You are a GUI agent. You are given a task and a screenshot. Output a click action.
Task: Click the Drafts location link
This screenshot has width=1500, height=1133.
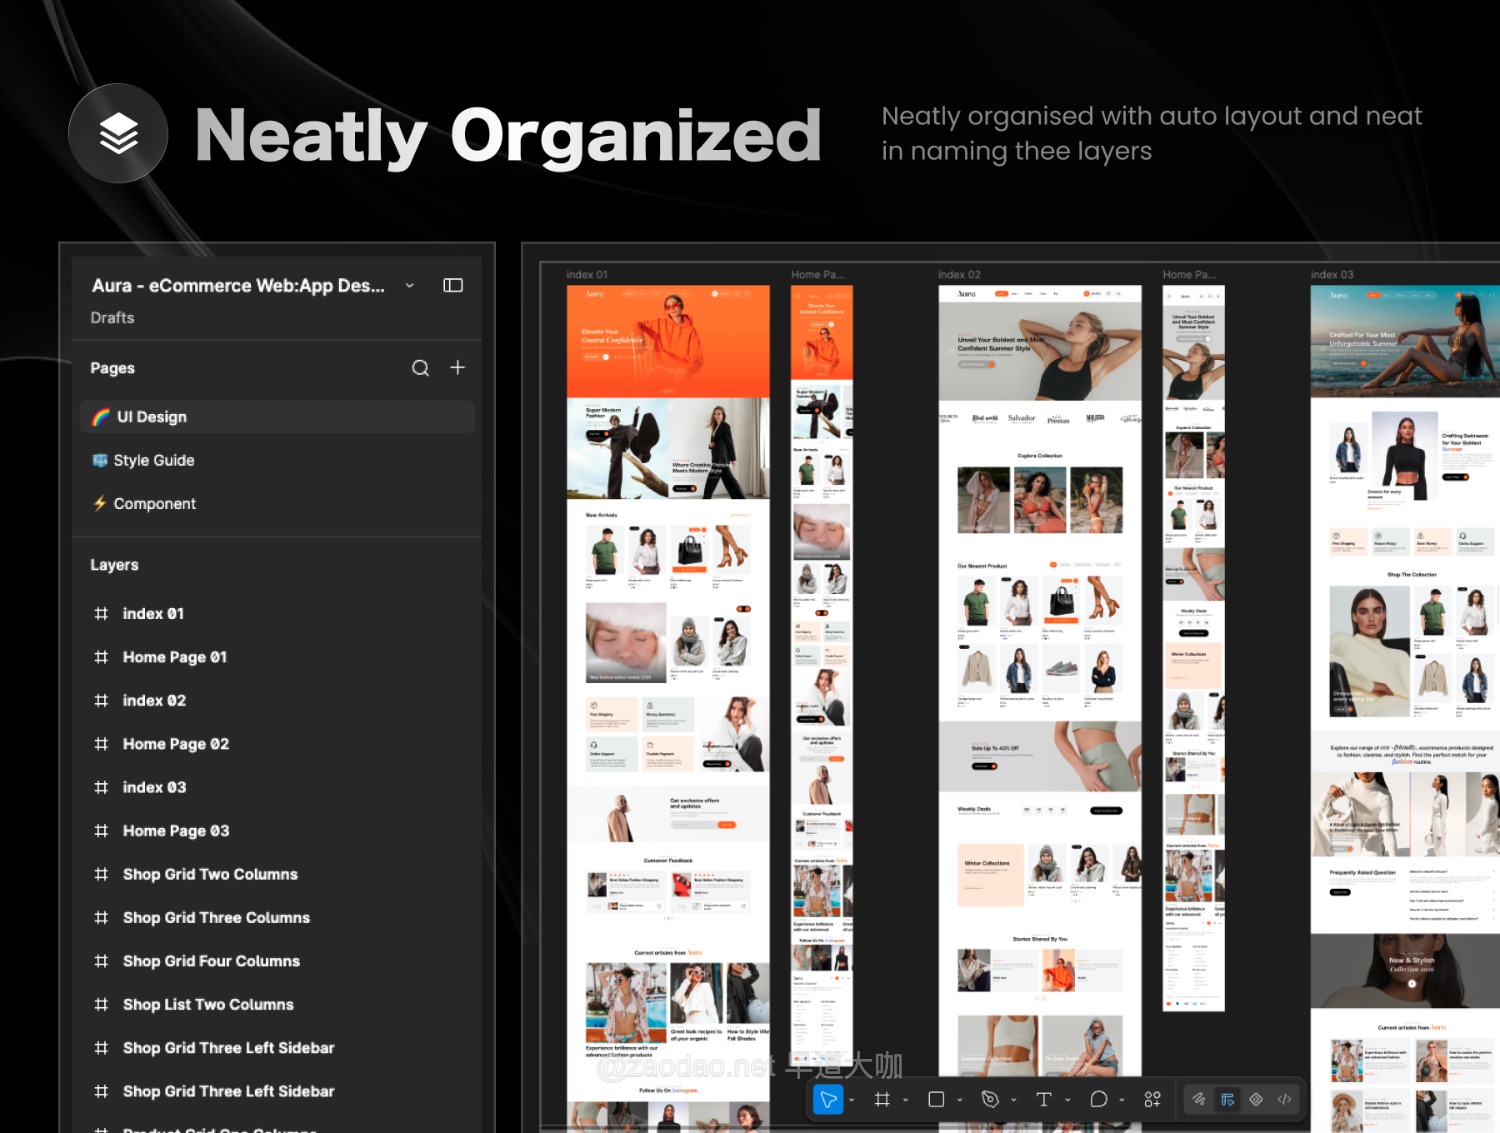112,318
